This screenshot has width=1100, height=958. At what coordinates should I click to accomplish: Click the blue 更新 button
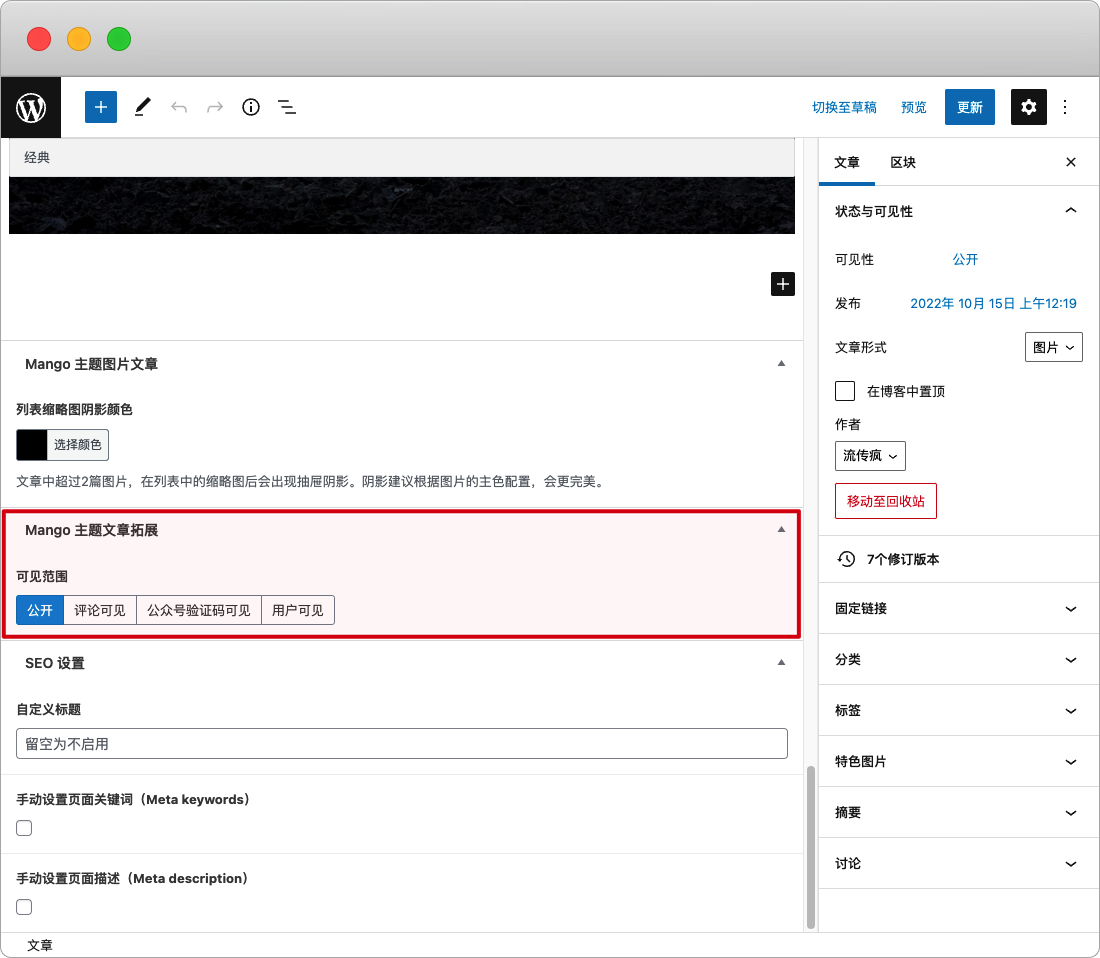(x=970, y=107)
